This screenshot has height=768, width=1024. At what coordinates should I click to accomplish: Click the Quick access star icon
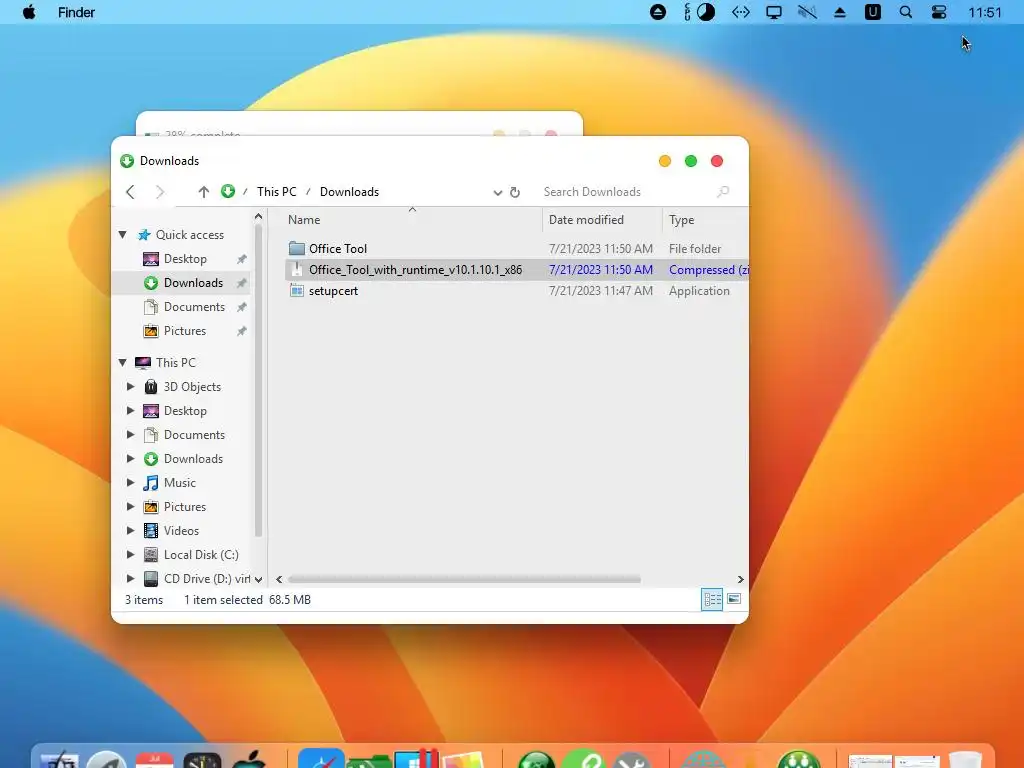144,234
